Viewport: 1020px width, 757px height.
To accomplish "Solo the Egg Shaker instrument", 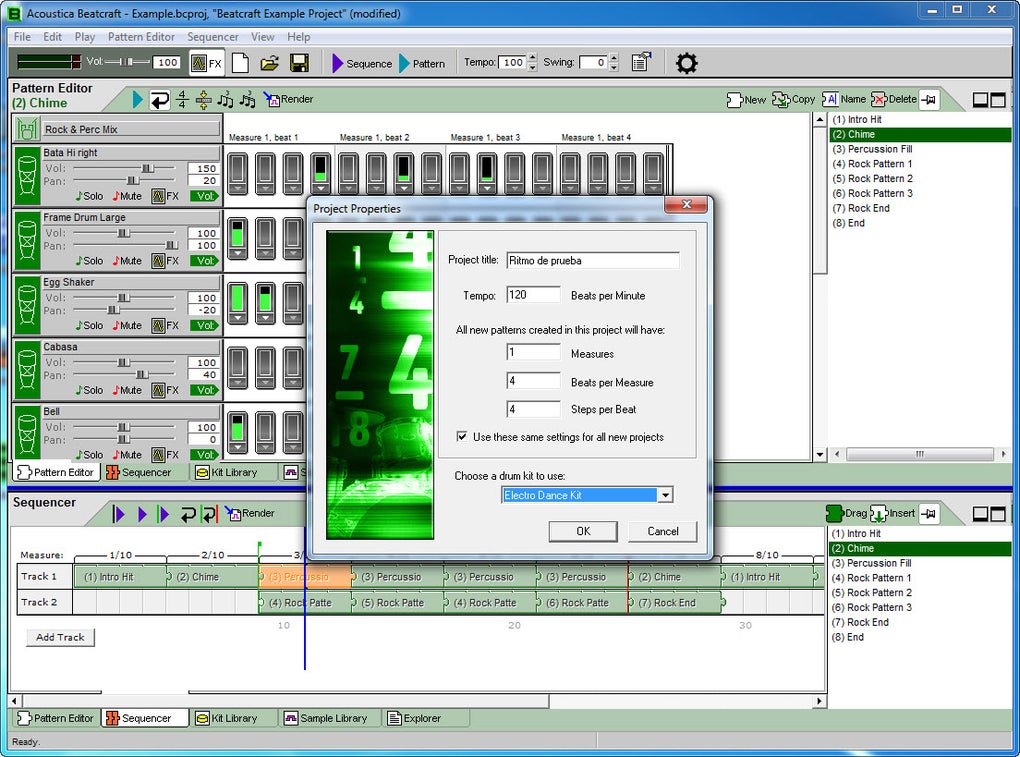I will click(x=89, y=326).
